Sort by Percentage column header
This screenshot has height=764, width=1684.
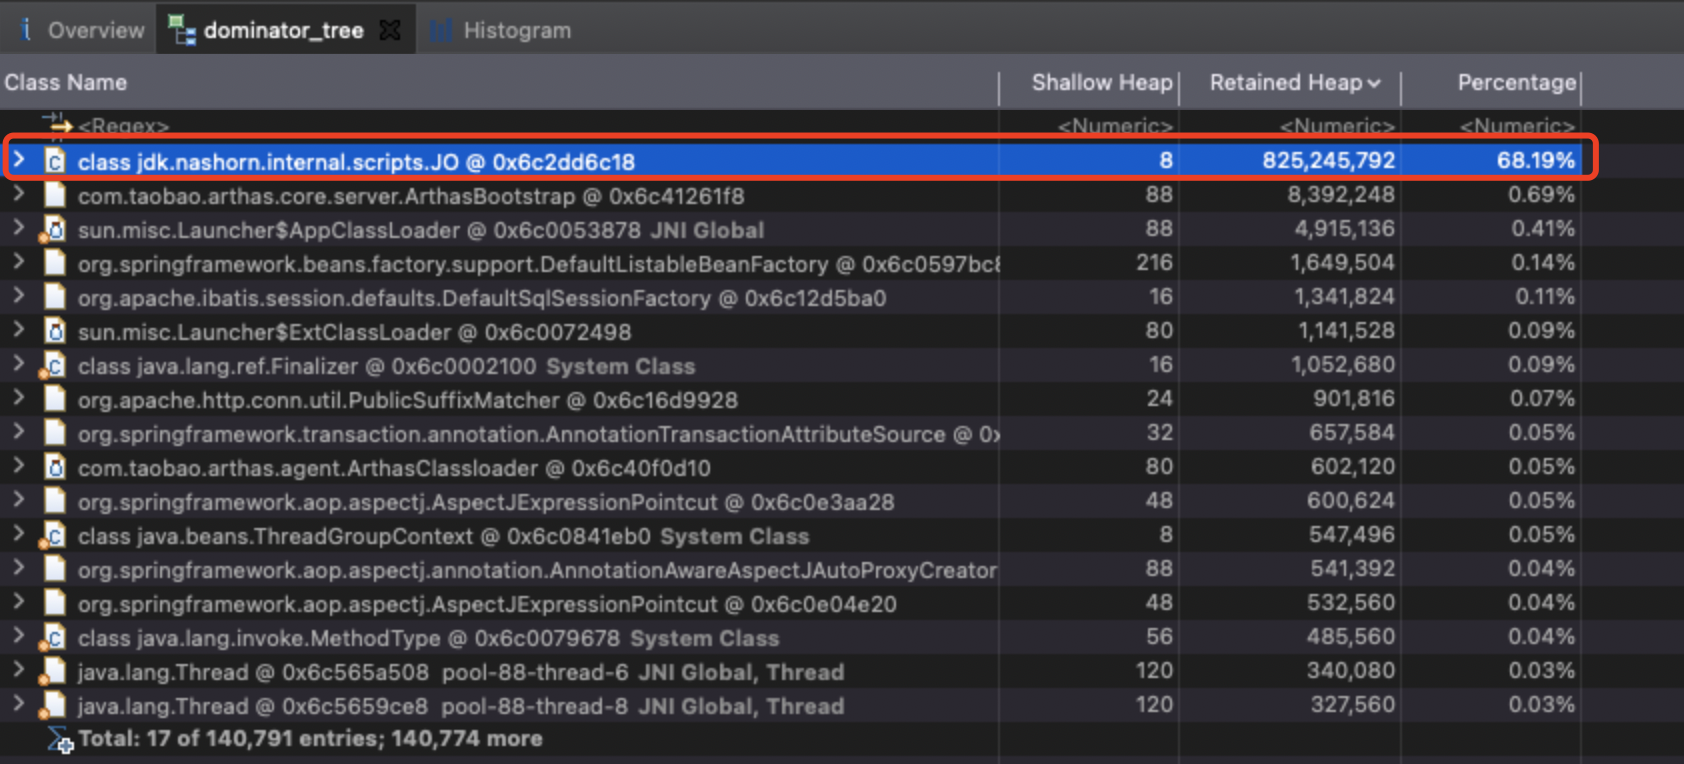1516,83
